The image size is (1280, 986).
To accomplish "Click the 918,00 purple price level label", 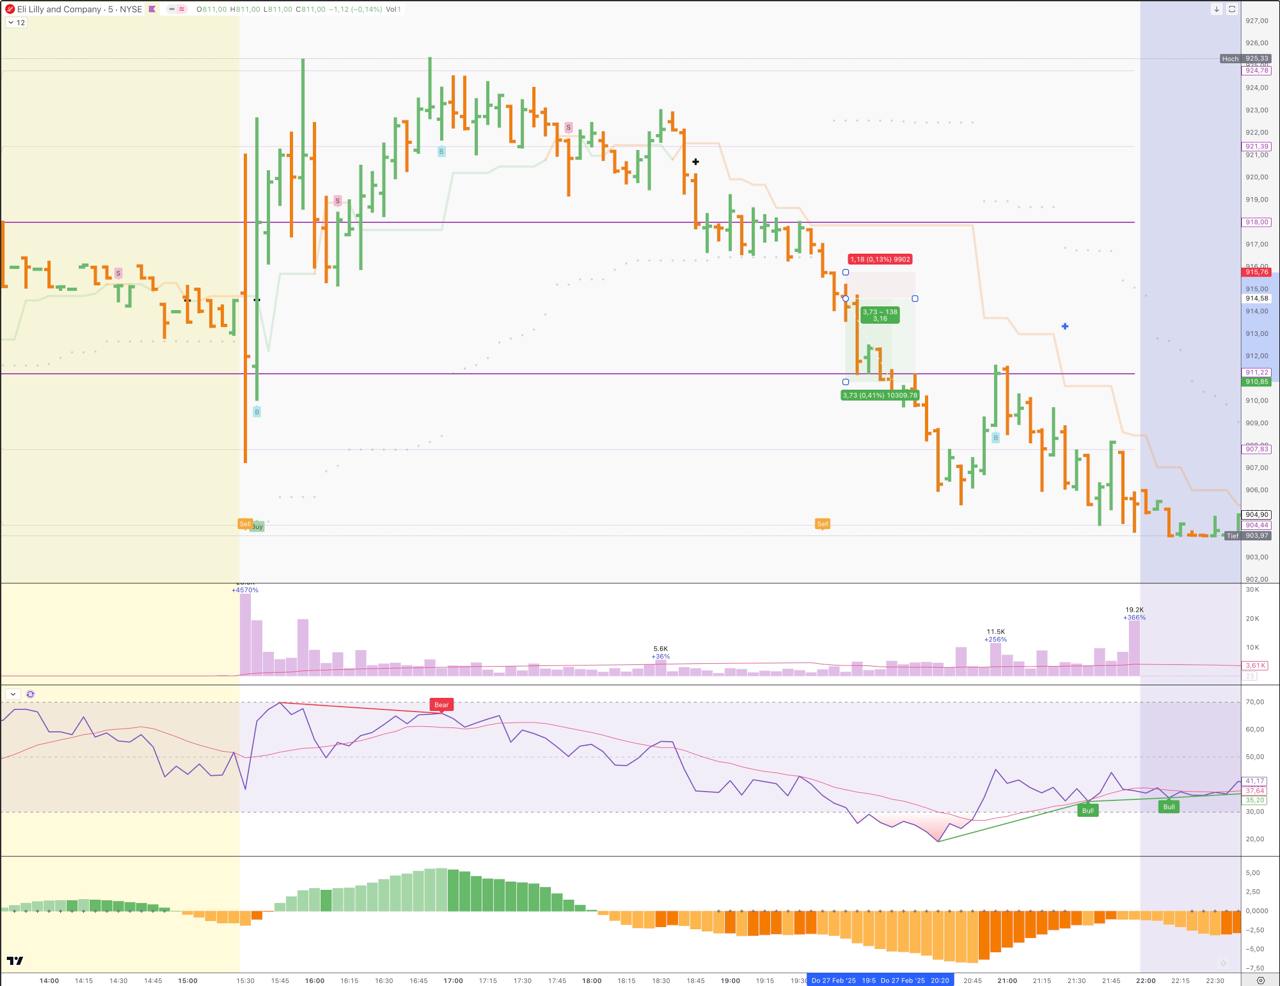I will tap(1256, 222).
